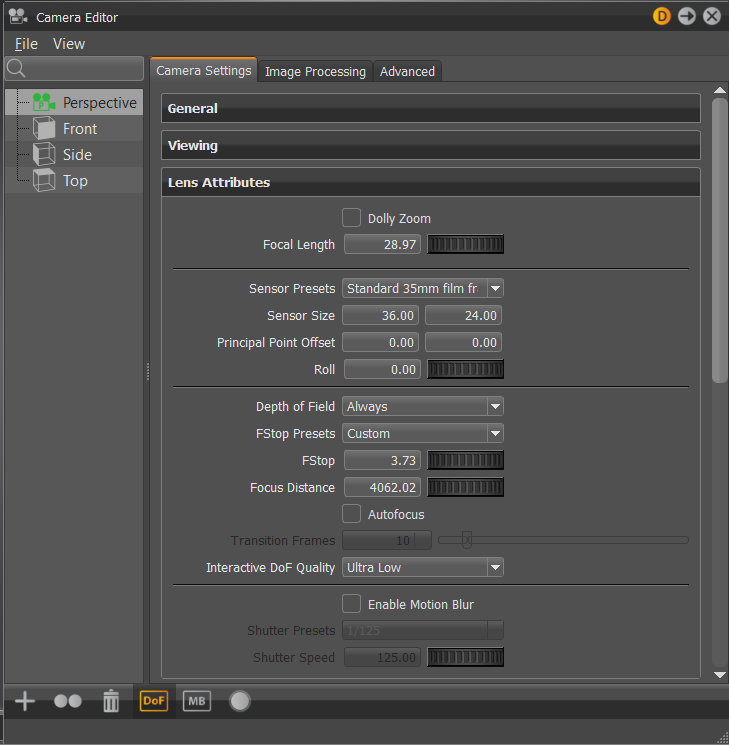Click the Roll value field

pos(382,369)
